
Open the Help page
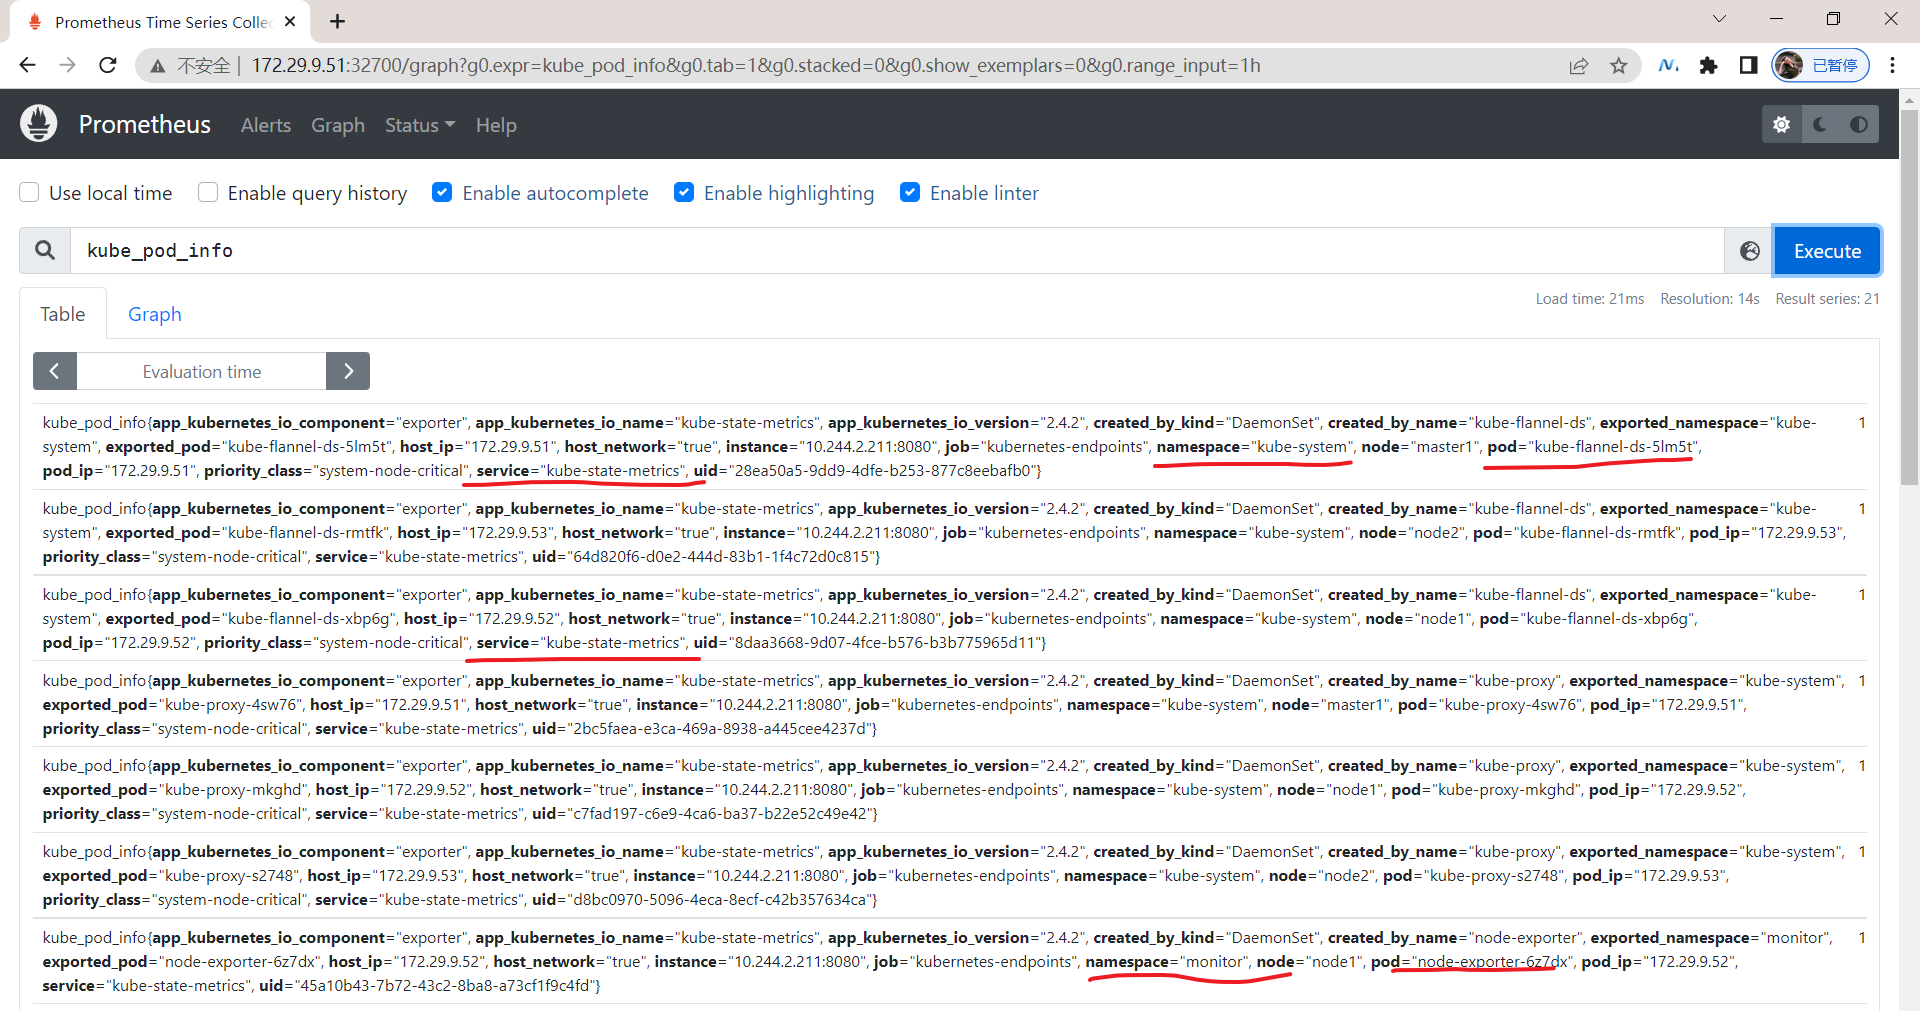[496, 125]
